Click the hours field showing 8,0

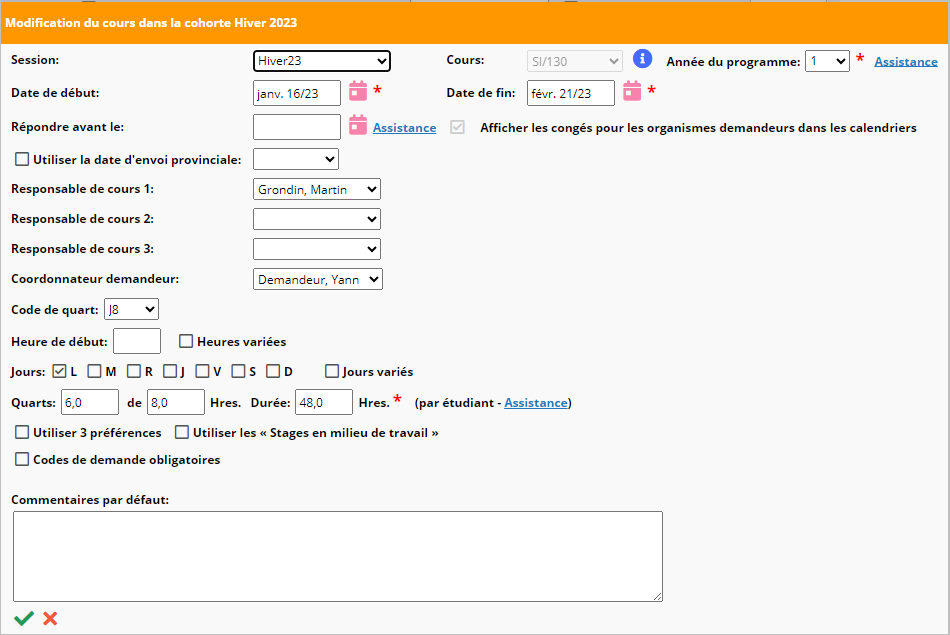point(176,402)
